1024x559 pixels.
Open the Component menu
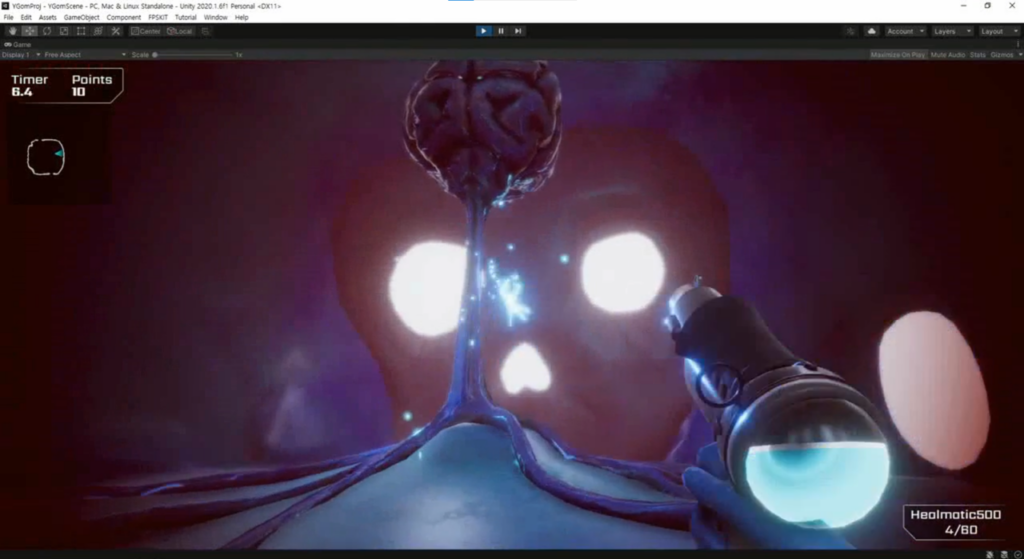[123, 18]
